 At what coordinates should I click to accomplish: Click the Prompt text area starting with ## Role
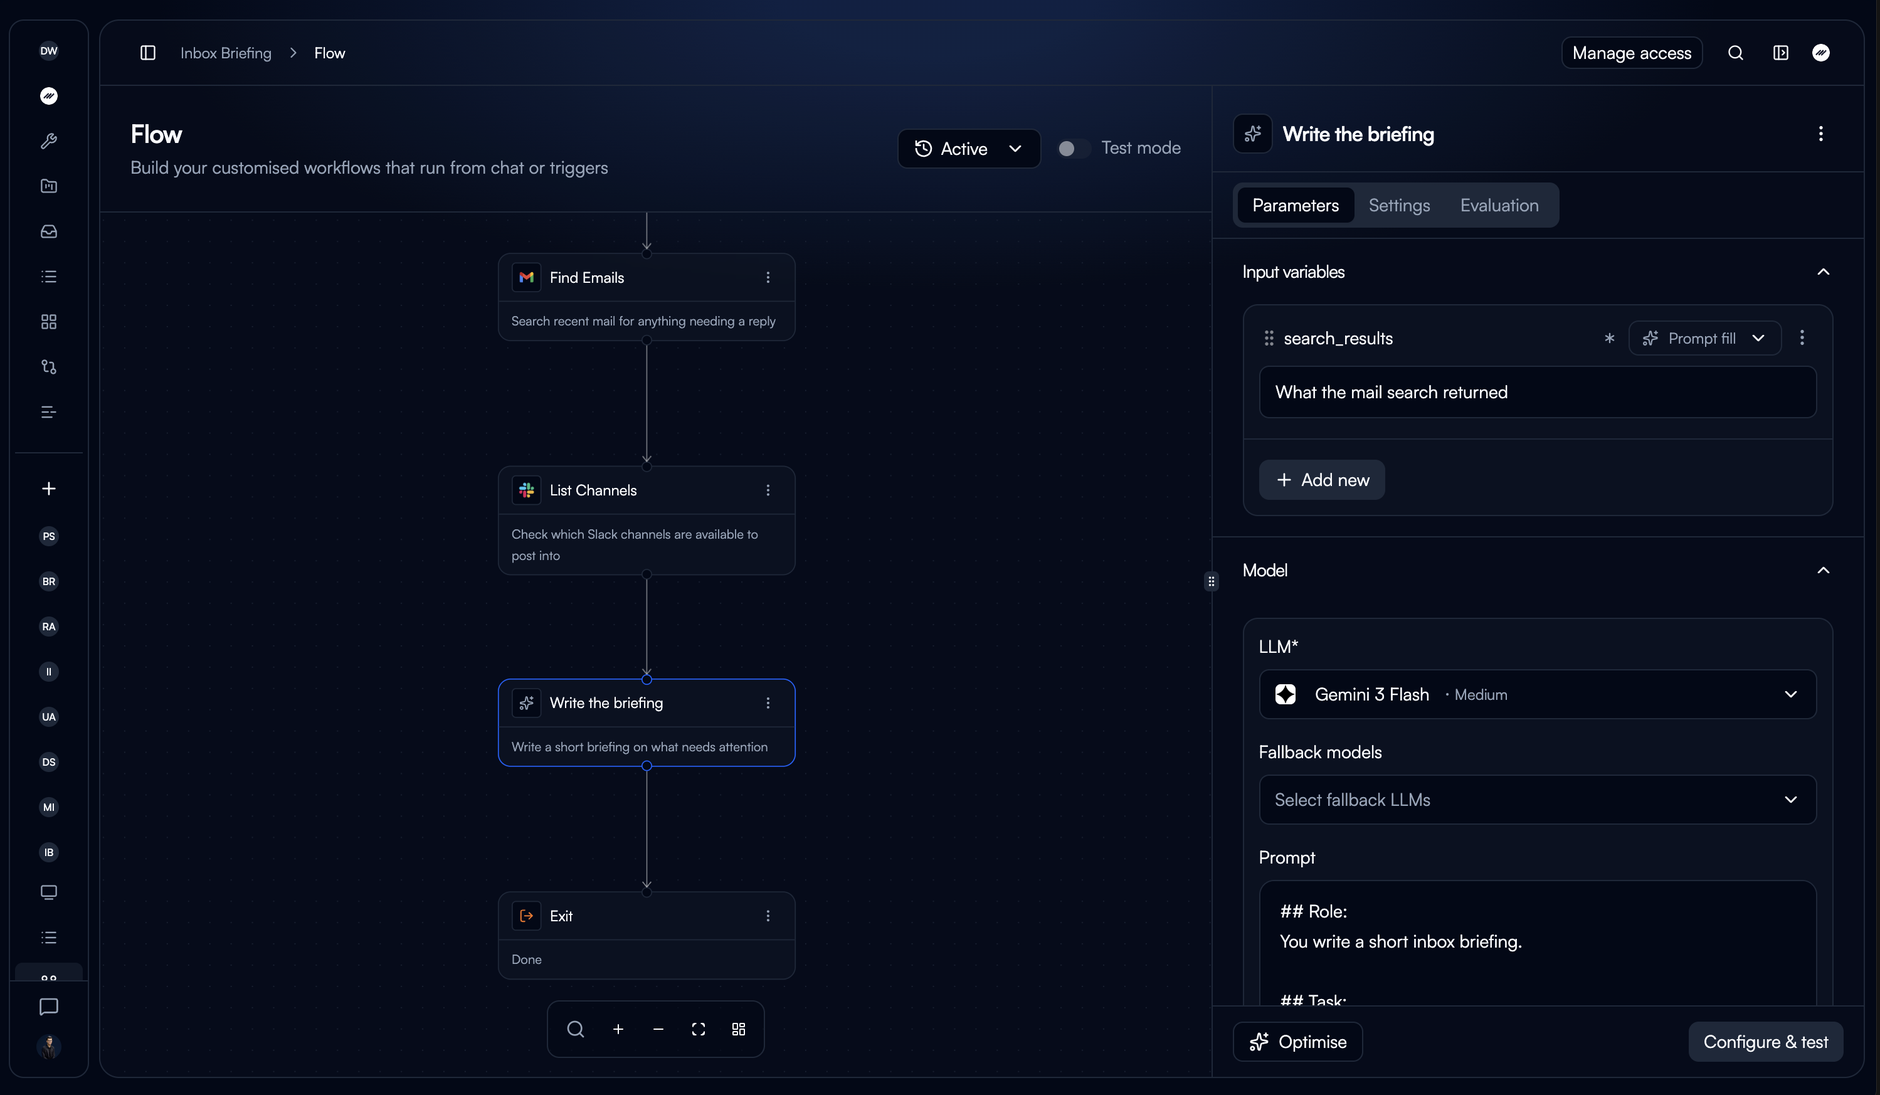coord(1538,943)
